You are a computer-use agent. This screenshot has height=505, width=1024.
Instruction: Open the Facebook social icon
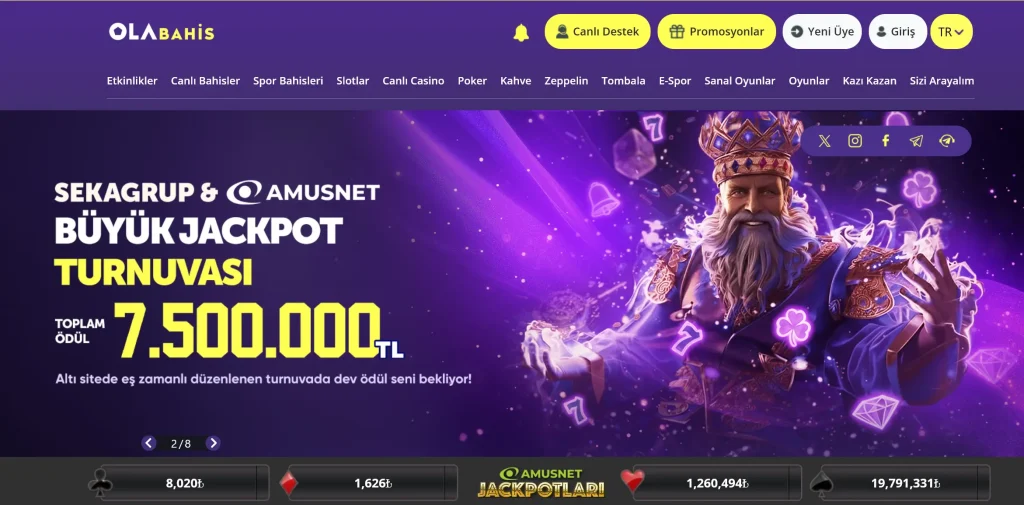(886, 140)
